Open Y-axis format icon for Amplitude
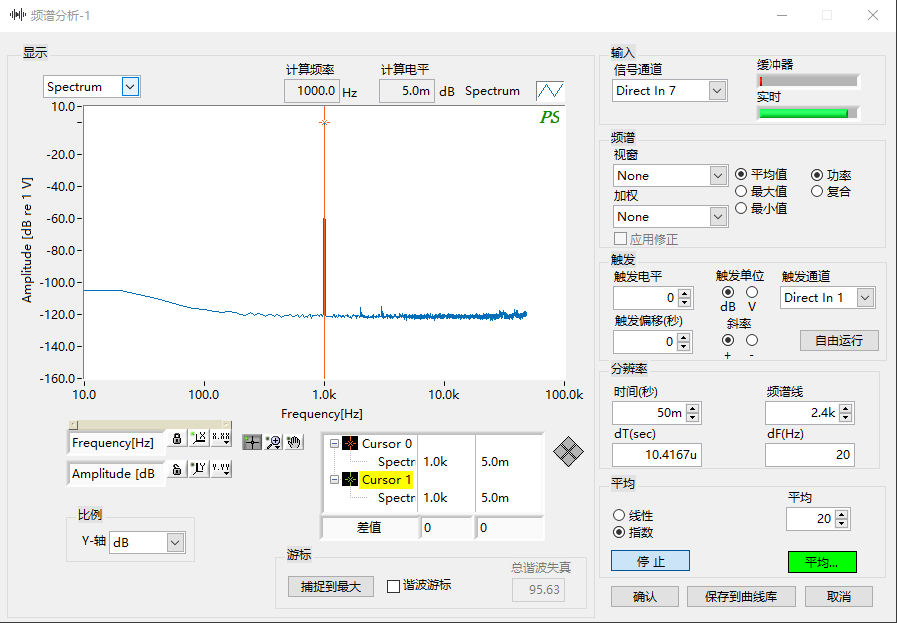The image size is (897, 623). click(221, 469)
